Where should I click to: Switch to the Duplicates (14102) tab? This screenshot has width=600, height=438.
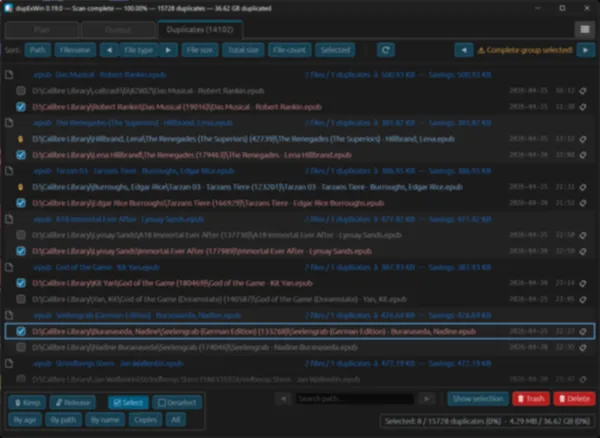pyautogui.click(x=200, y=30)
